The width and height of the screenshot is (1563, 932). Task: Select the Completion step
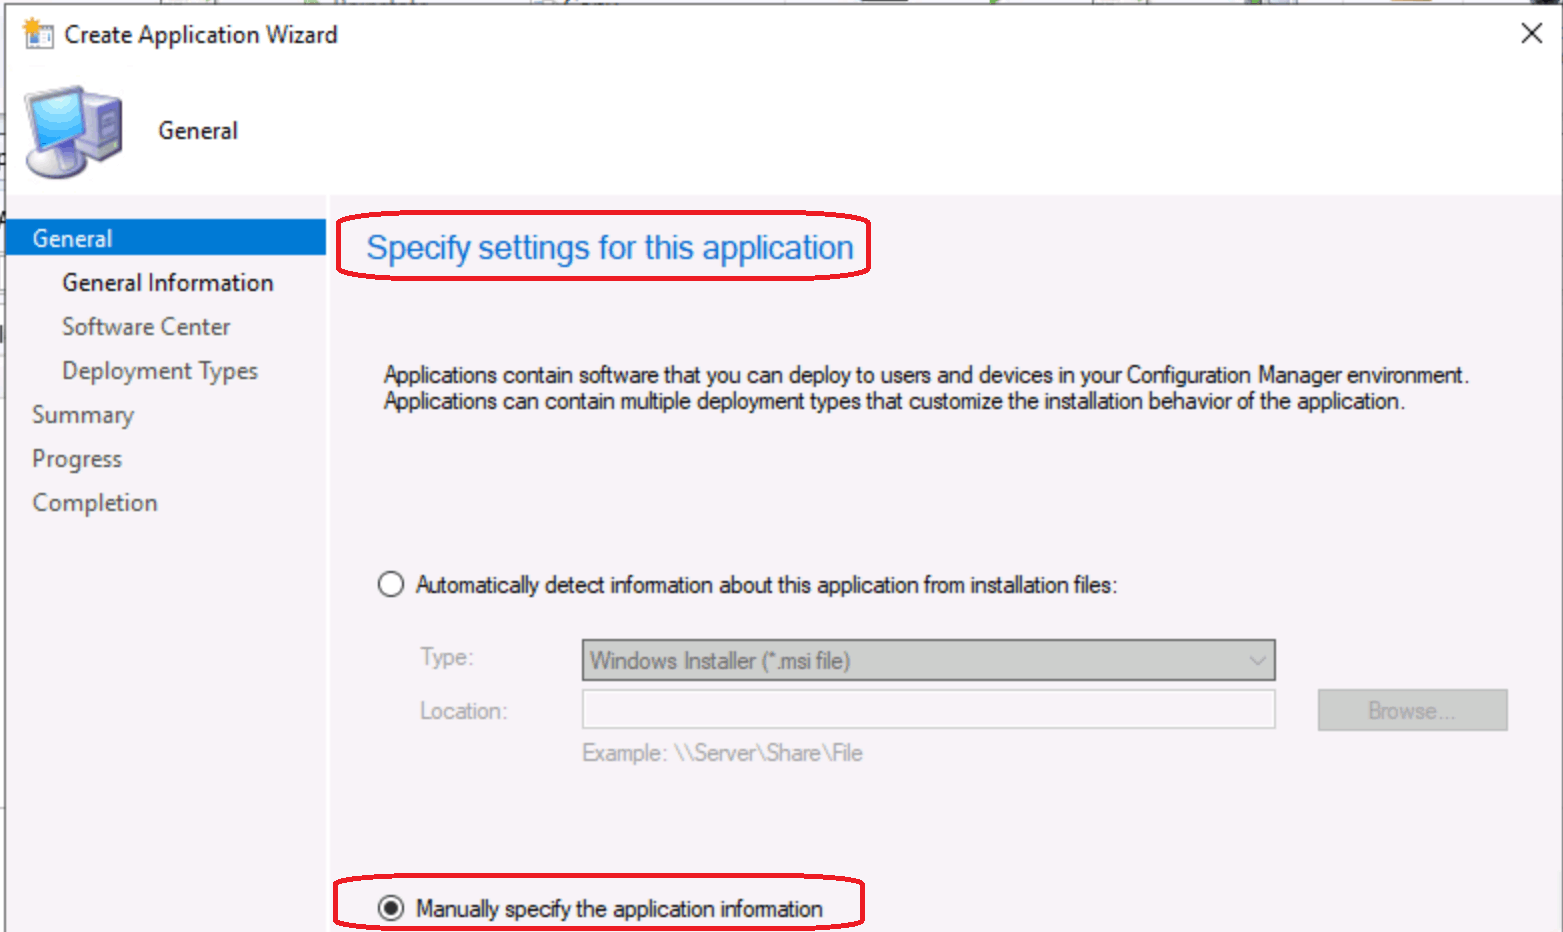coord(95,503)
